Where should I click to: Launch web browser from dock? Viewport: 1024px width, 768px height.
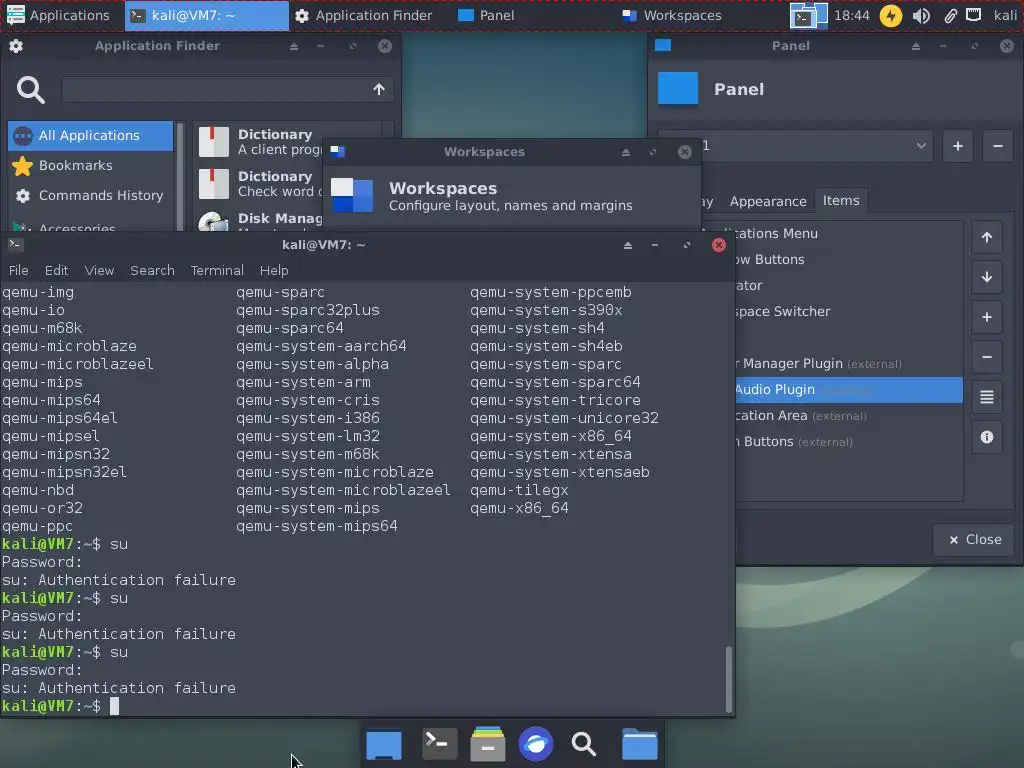pos(536,744)
